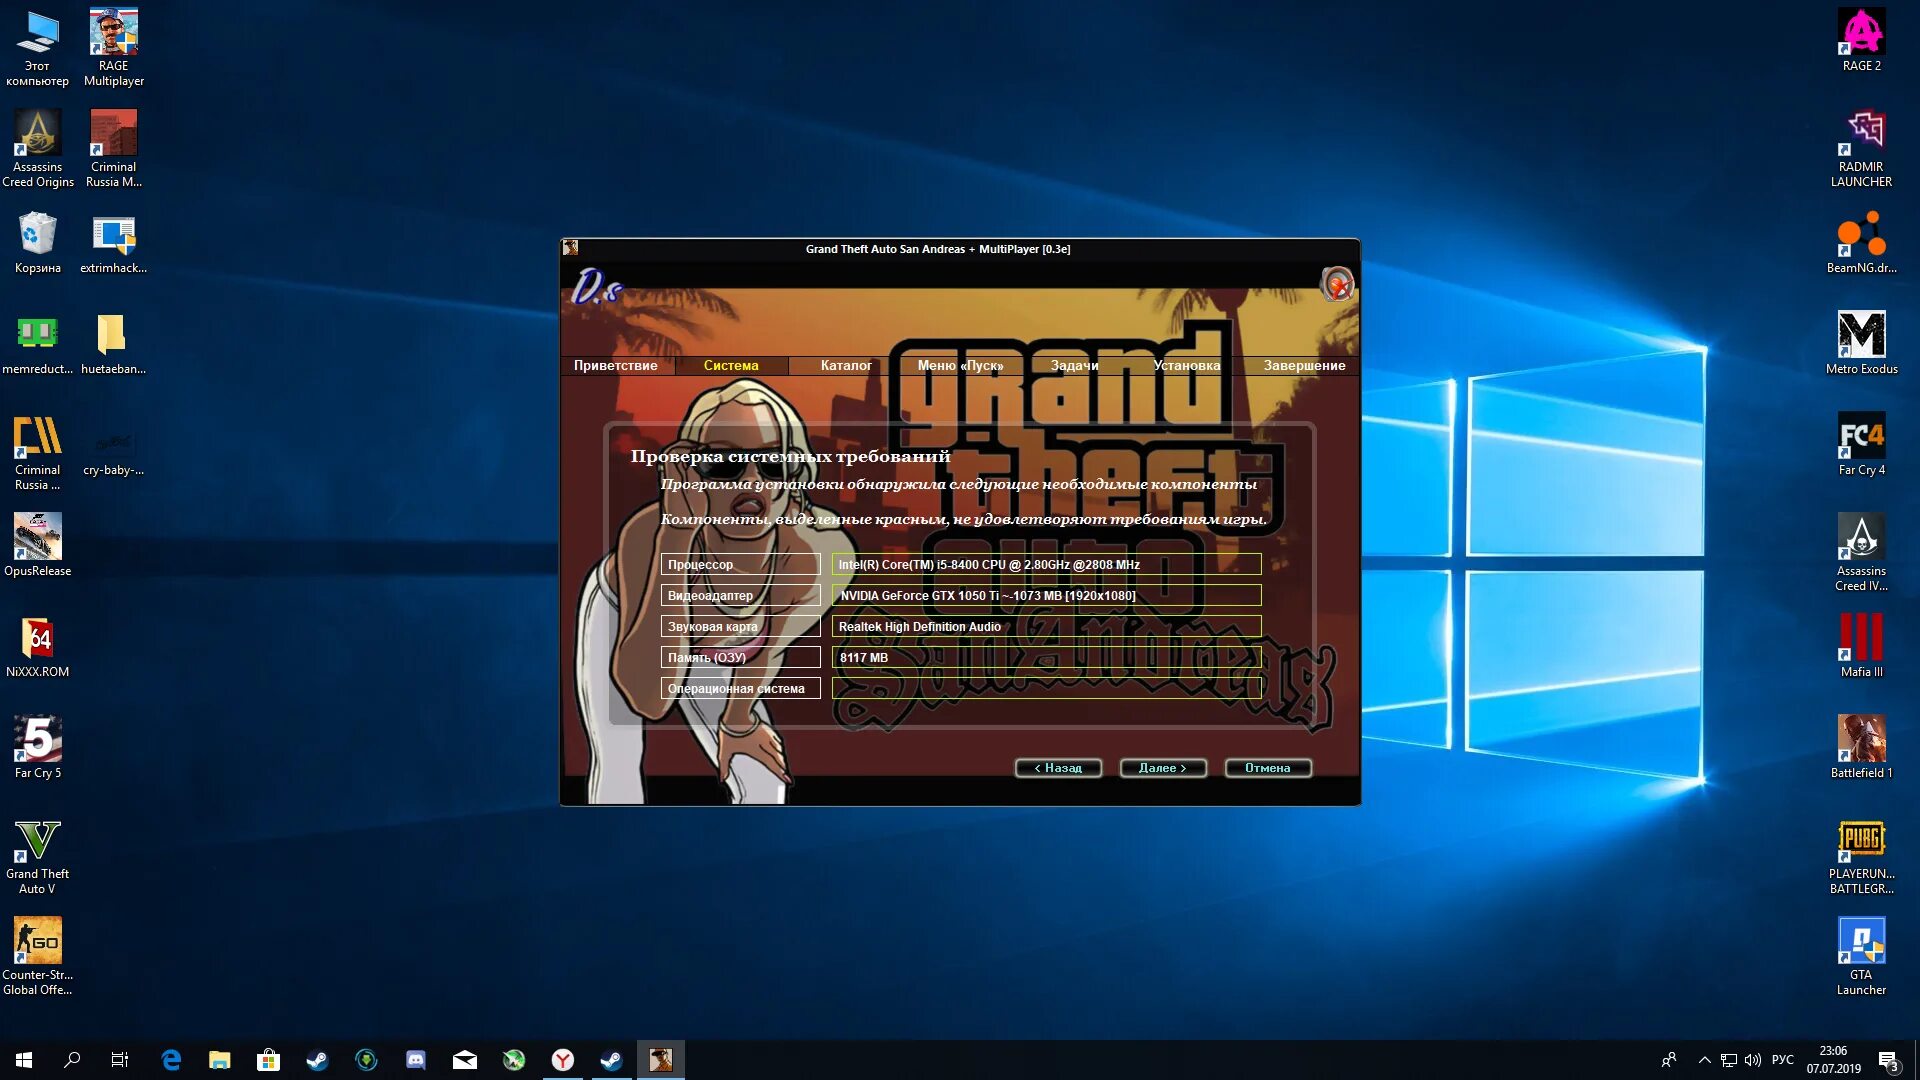Switch input language РУС indicator

pos(1783,1060)
